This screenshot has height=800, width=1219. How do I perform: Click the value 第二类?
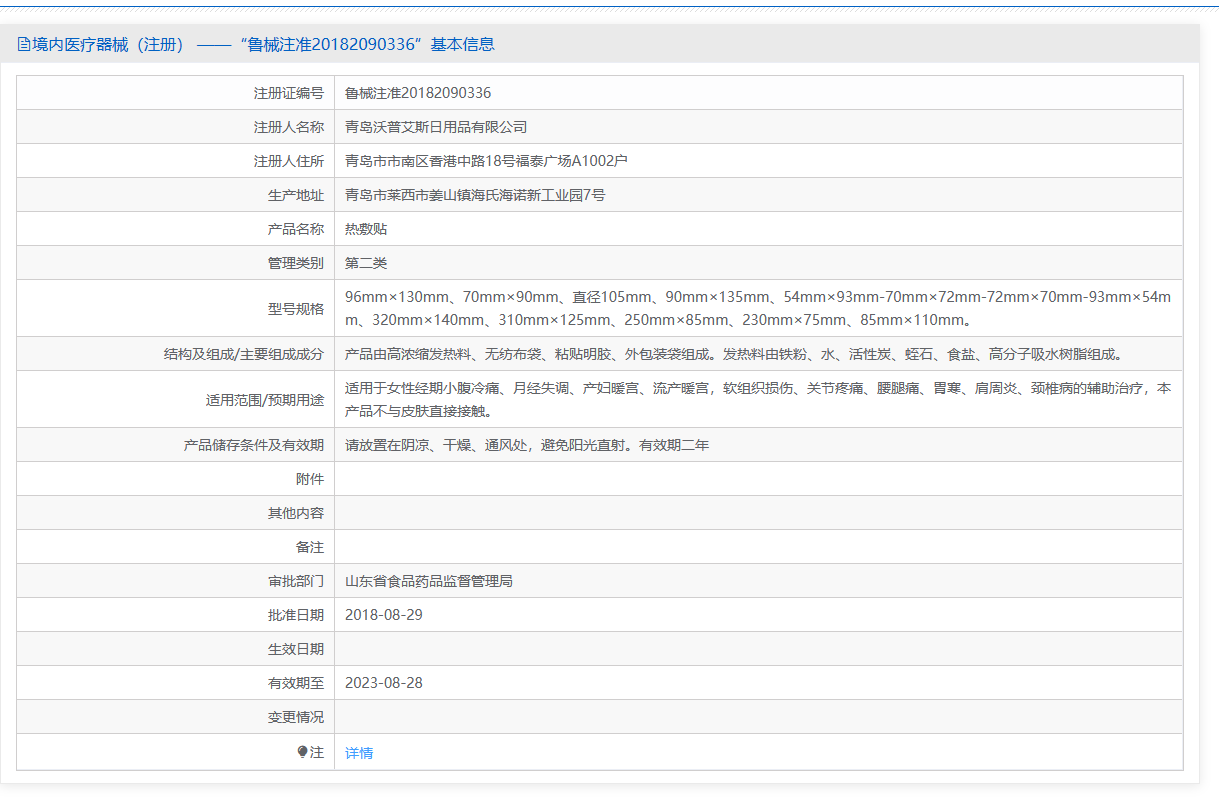click(366, 263)
